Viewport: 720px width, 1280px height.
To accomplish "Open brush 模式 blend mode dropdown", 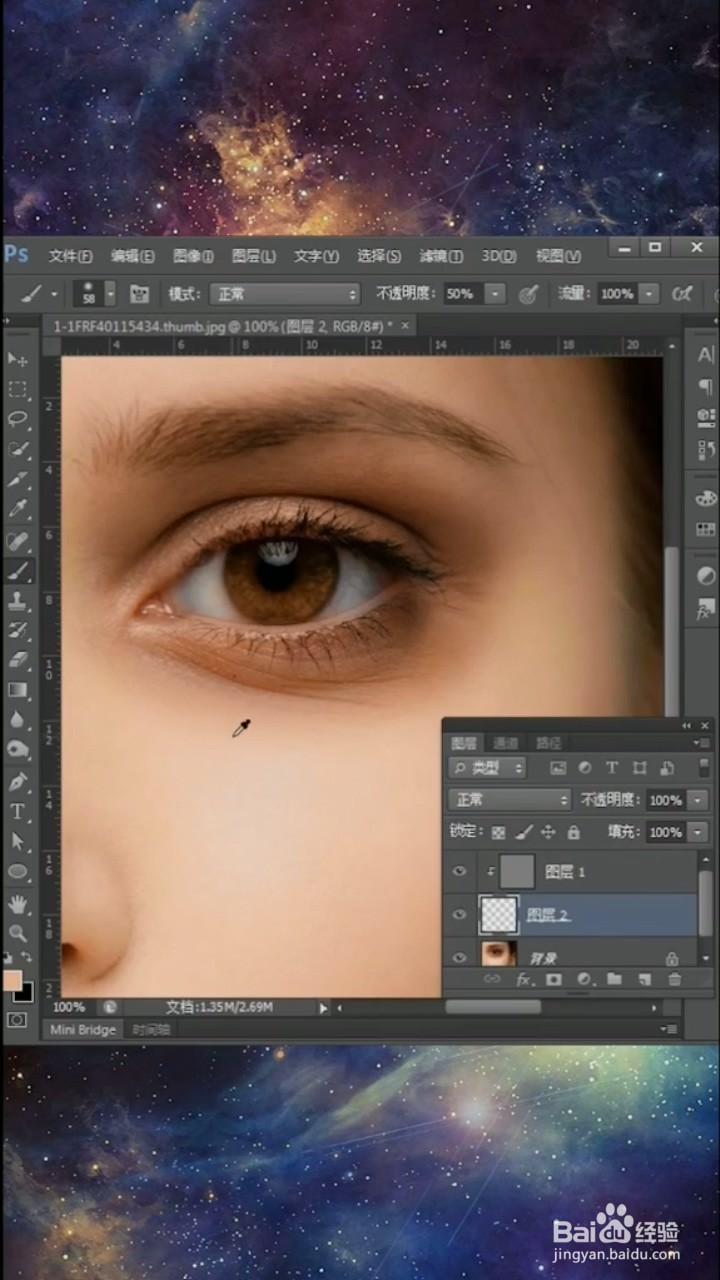I will tap(285, 294).
